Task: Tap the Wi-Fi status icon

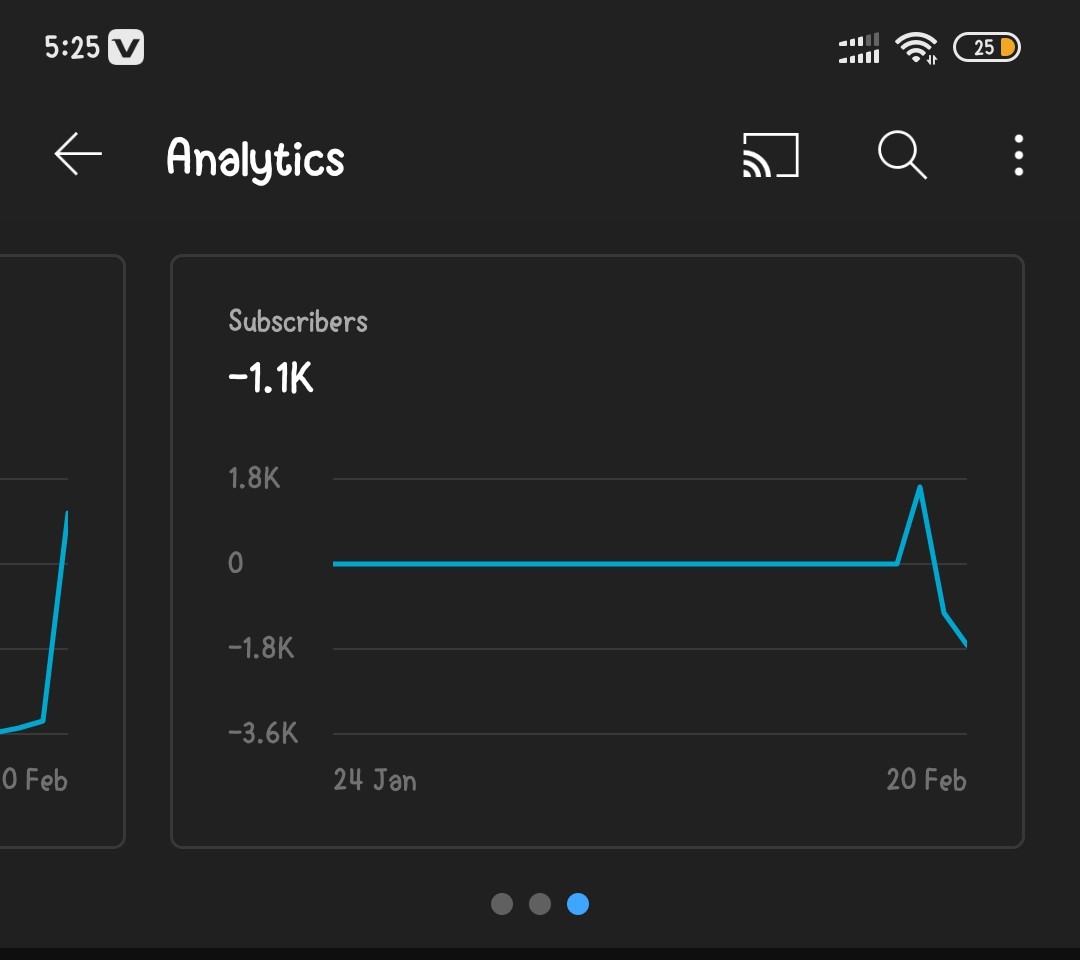Action: click(916, 48)
